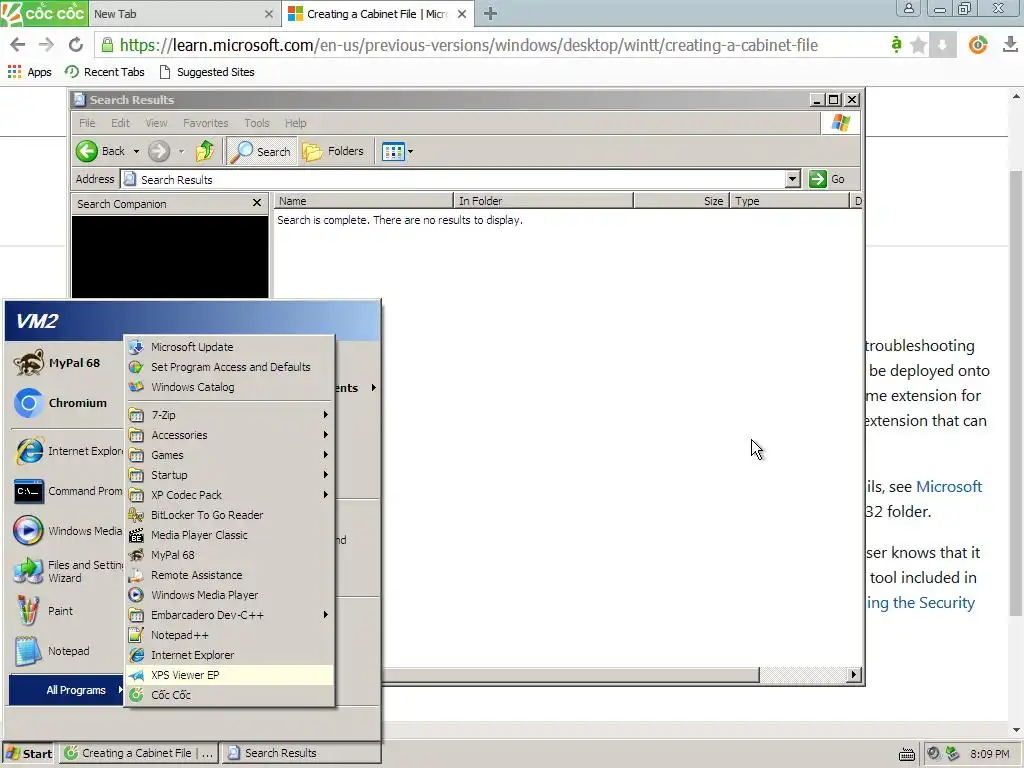Open Microsoft Update from All Programs
Image resolution: width=1024 pixels, height=768 pixels.
229,347
